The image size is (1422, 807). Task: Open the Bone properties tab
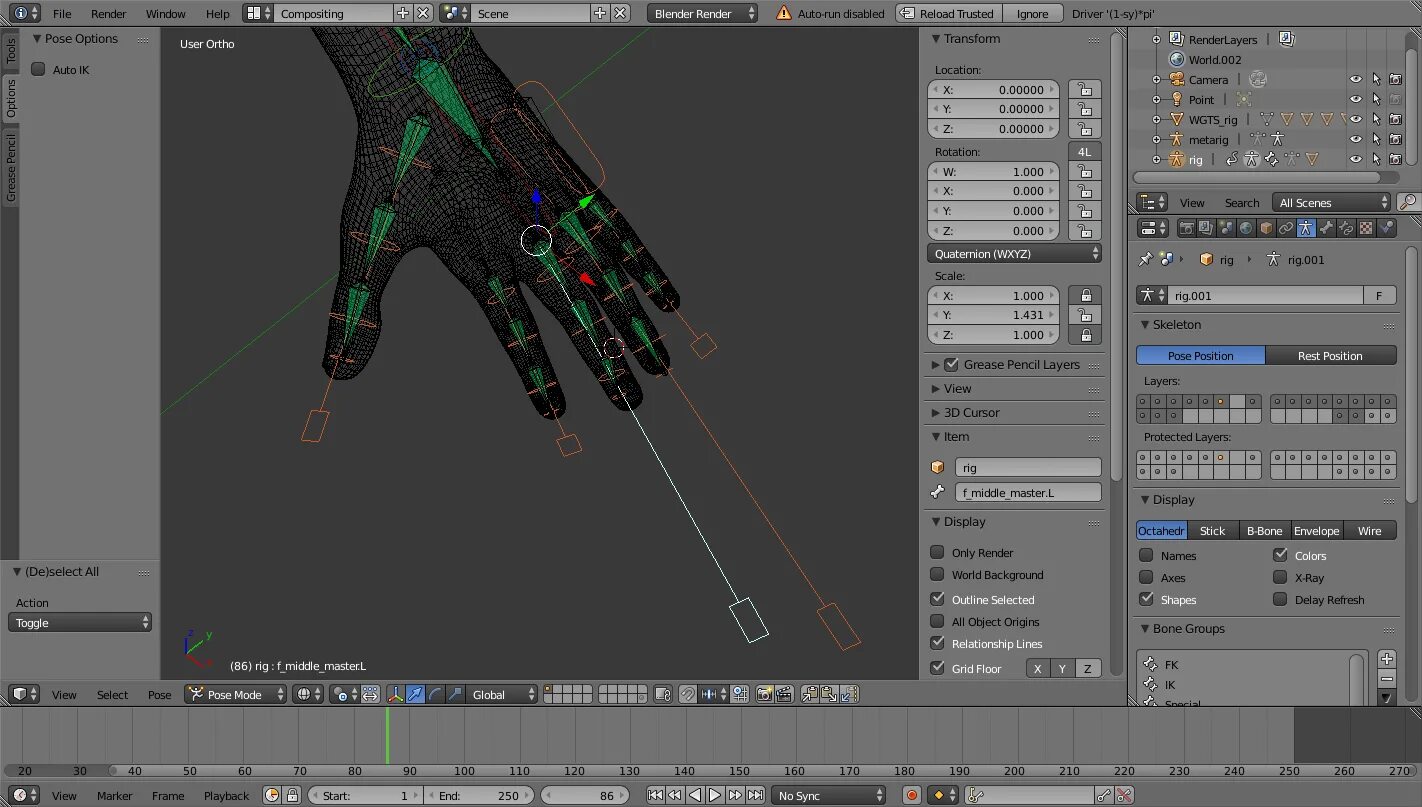point(1326,228)
